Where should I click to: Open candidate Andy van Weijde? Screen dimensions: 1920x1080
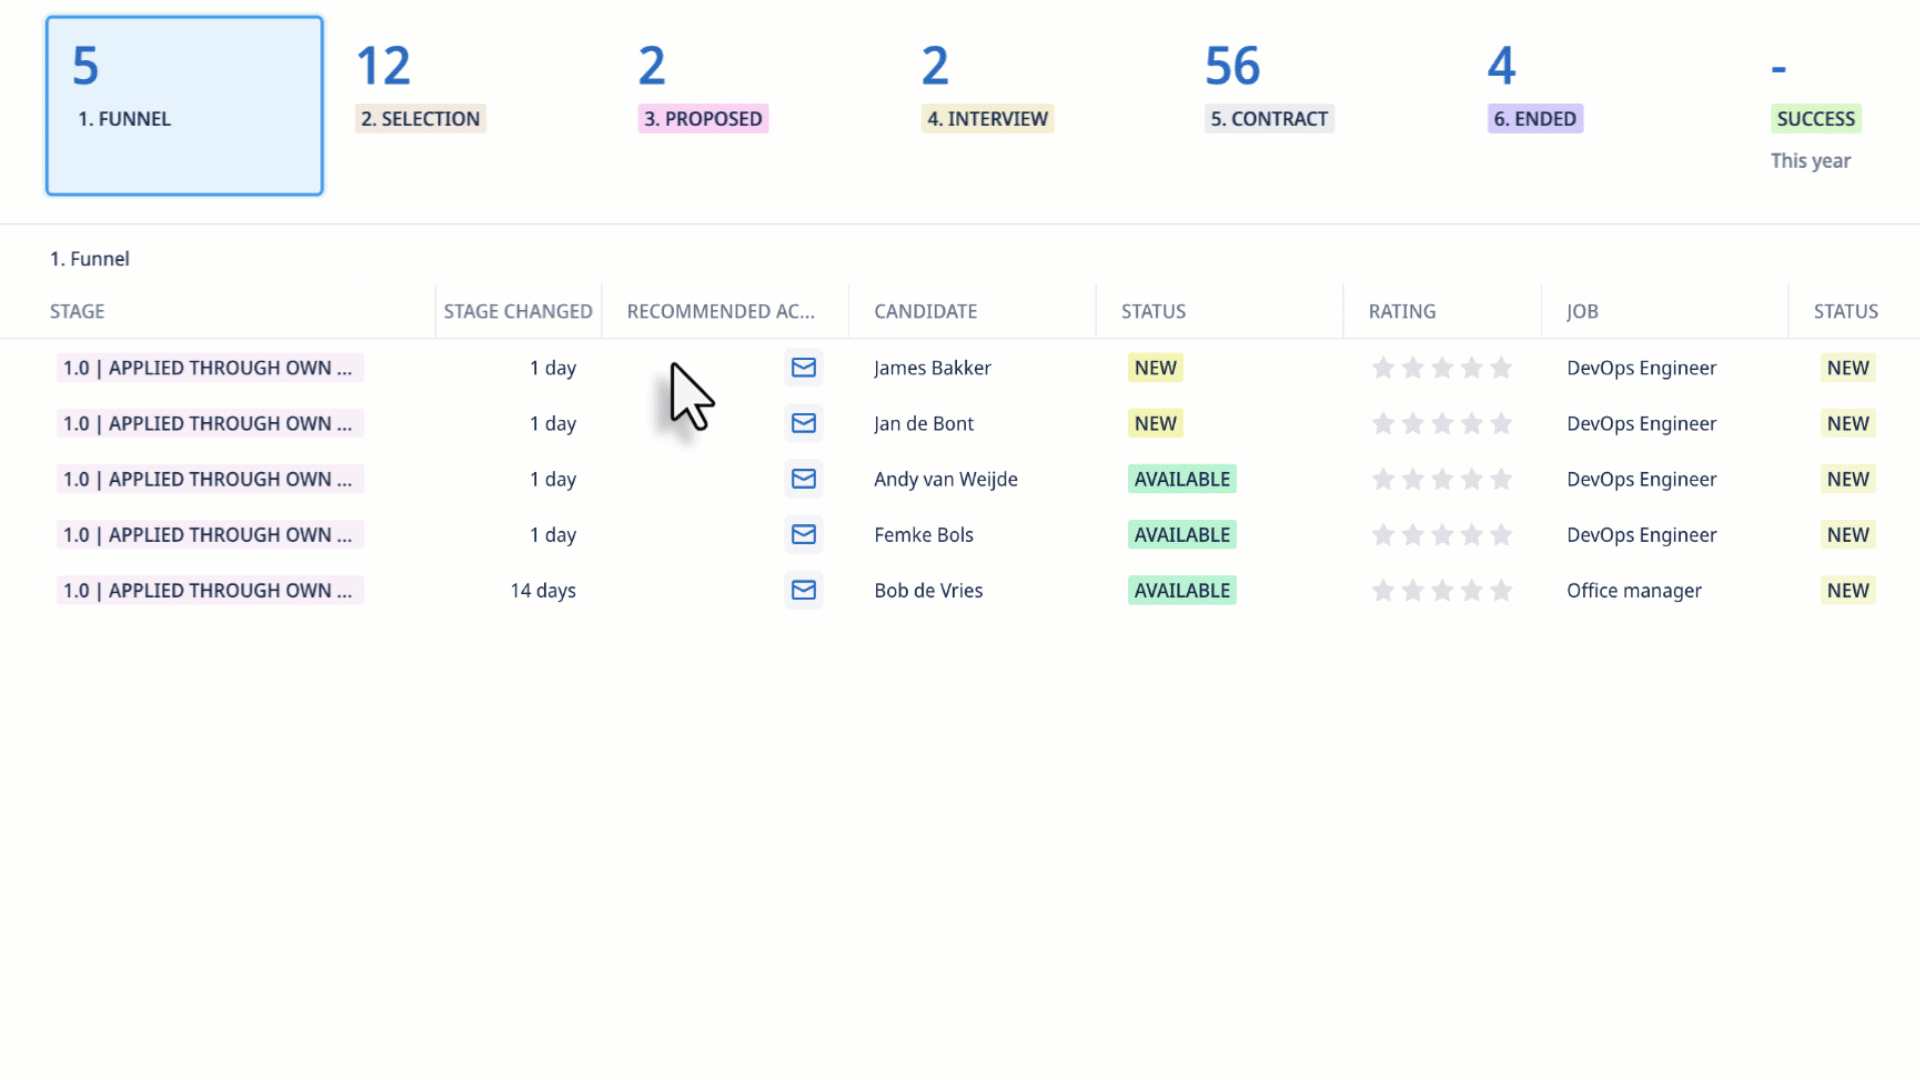tap(945, 479)
